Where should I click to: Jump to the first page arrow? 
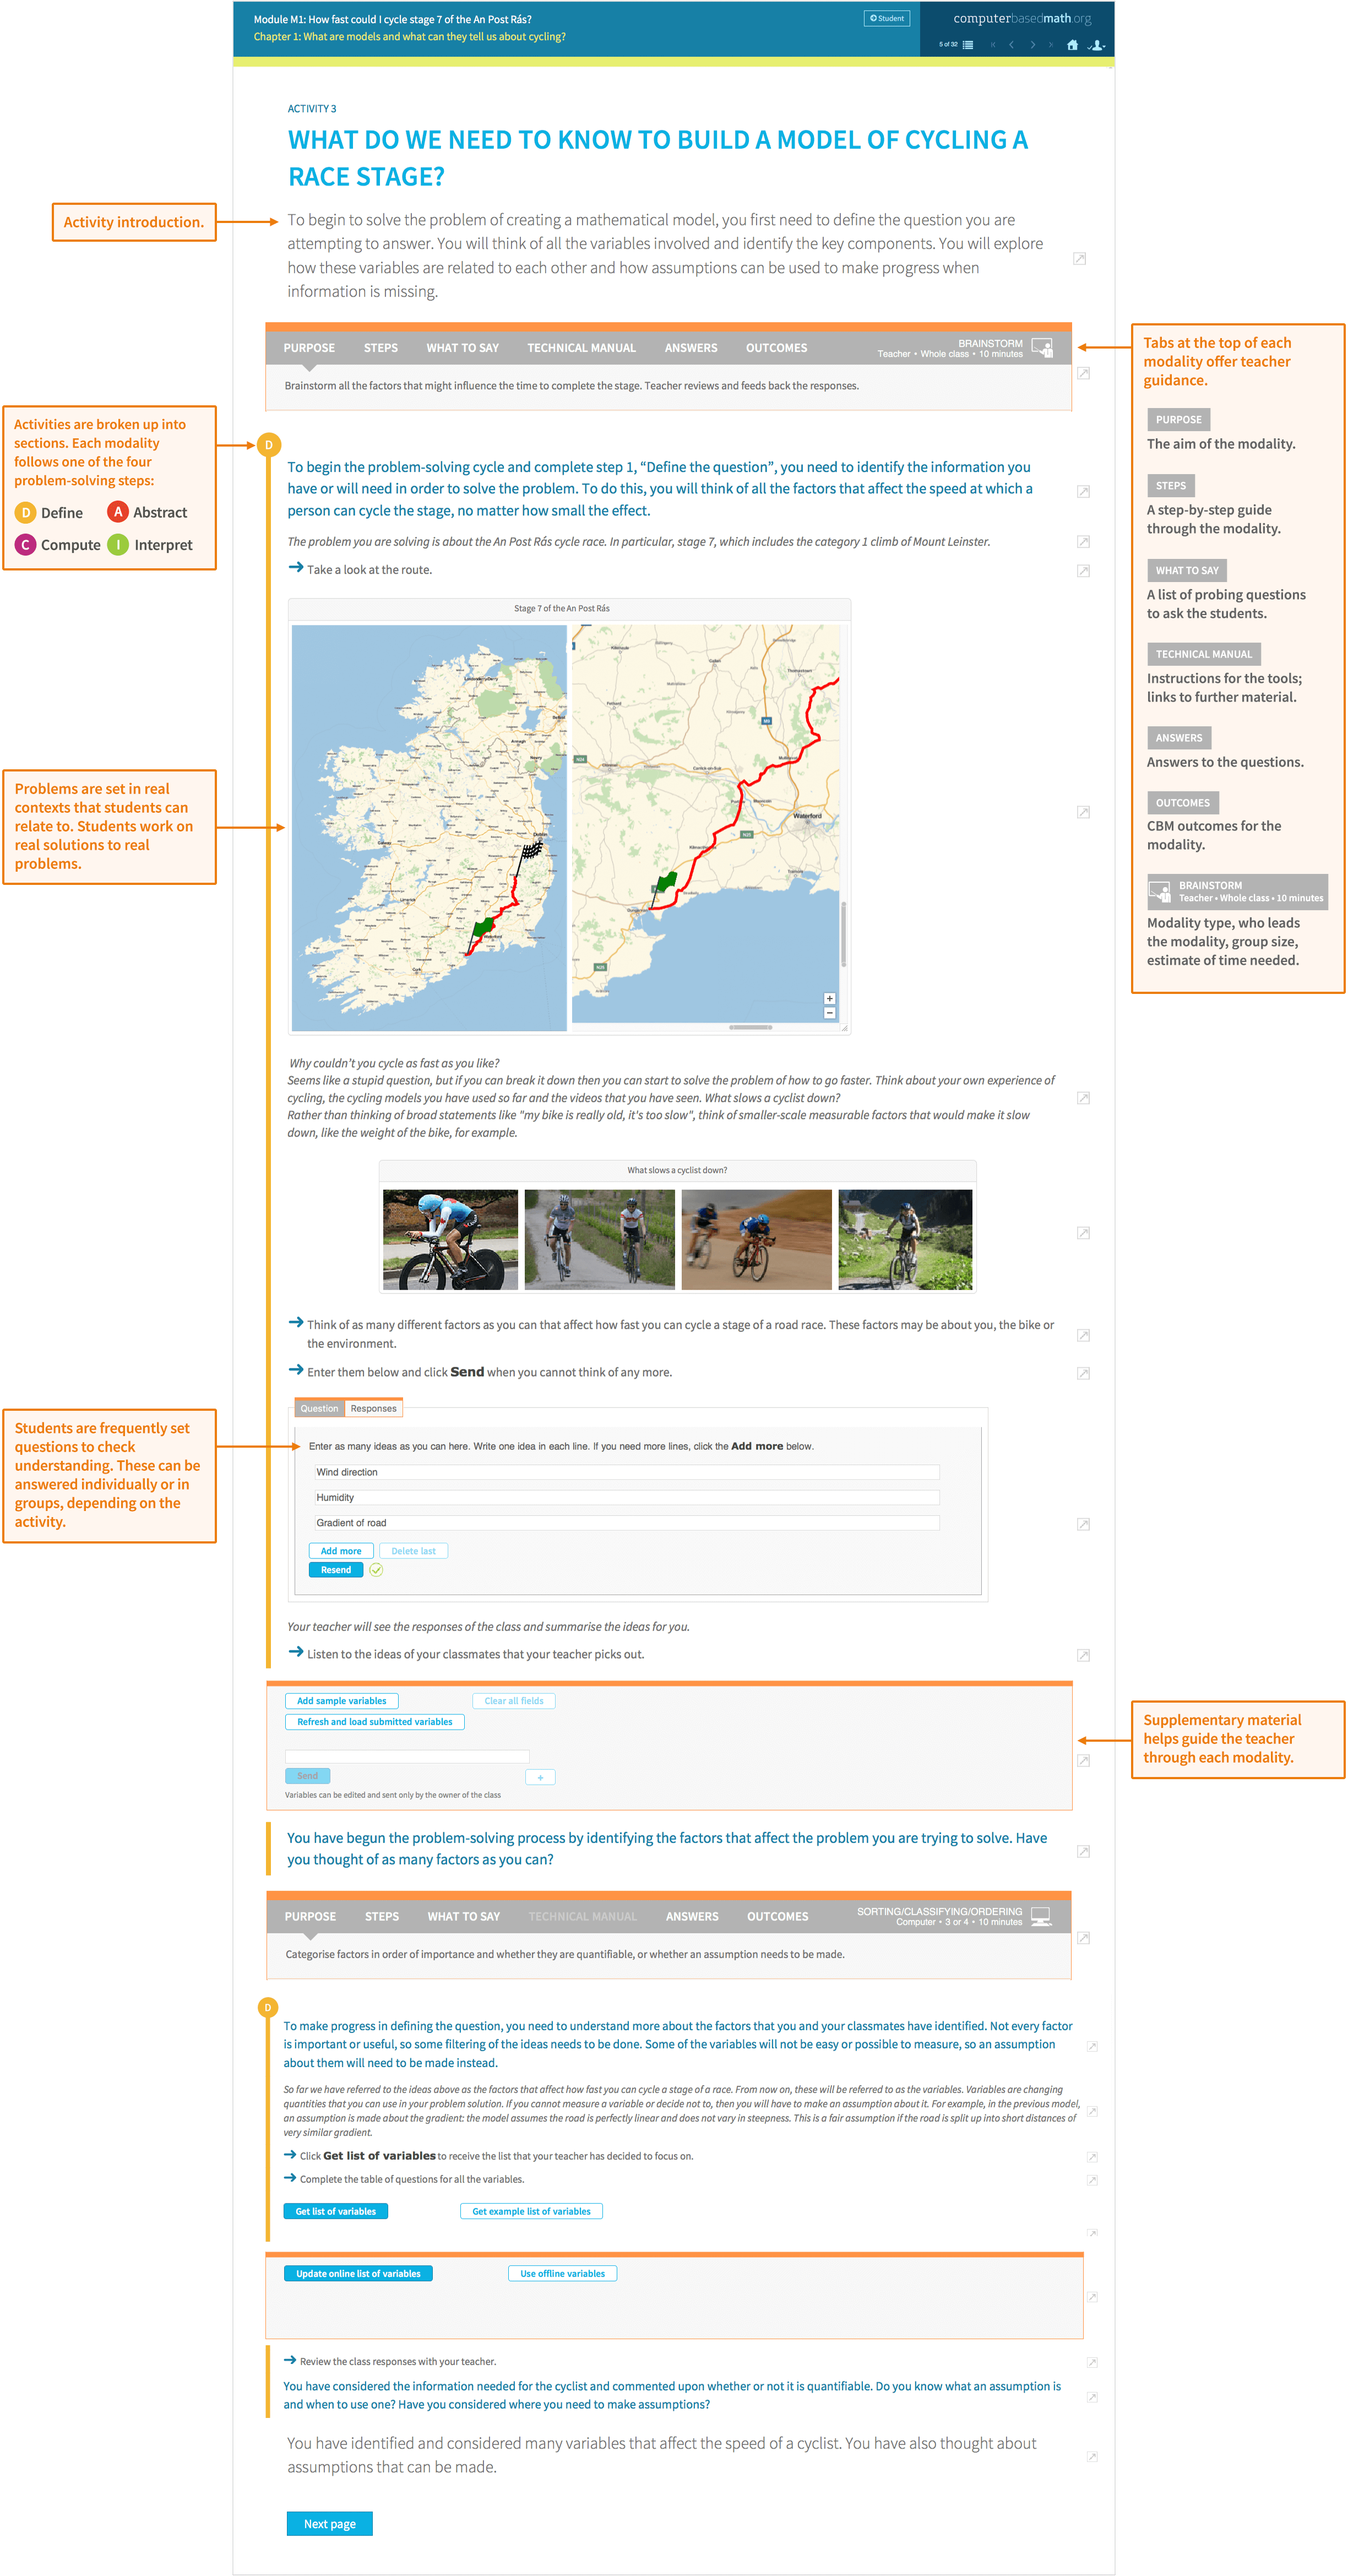[x=993, y=45]
